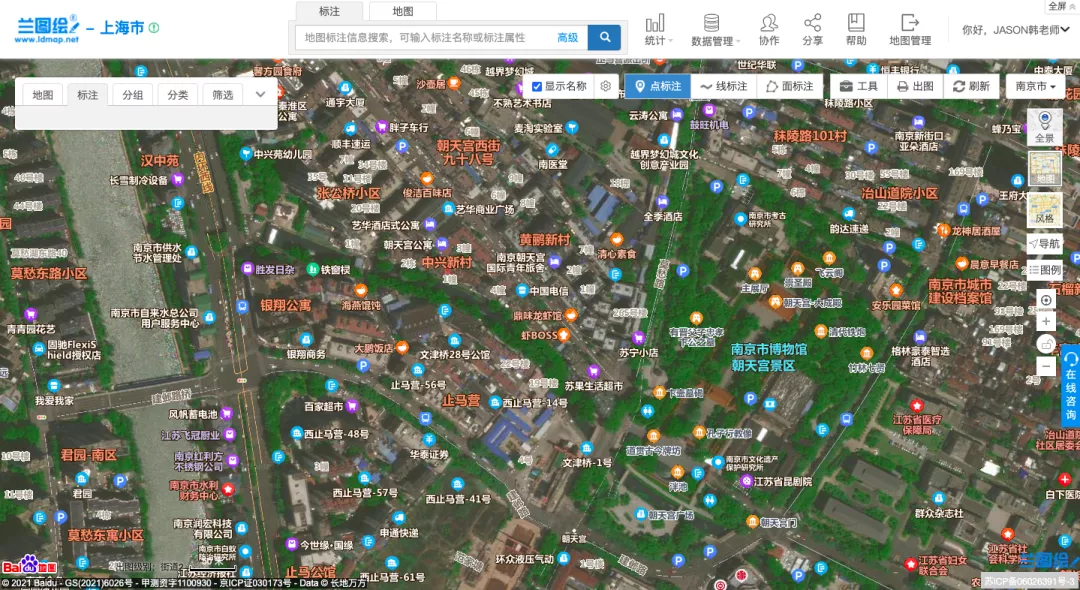Click the locate target icon
The width and height of the screenshot is (1080, 590).
pyautogui.click(x=1046, y=300)
